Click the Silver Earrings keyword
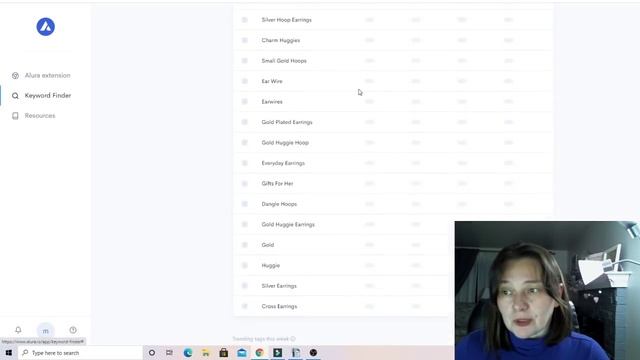This screenshot has width=640, height=360. coord(279,286)
